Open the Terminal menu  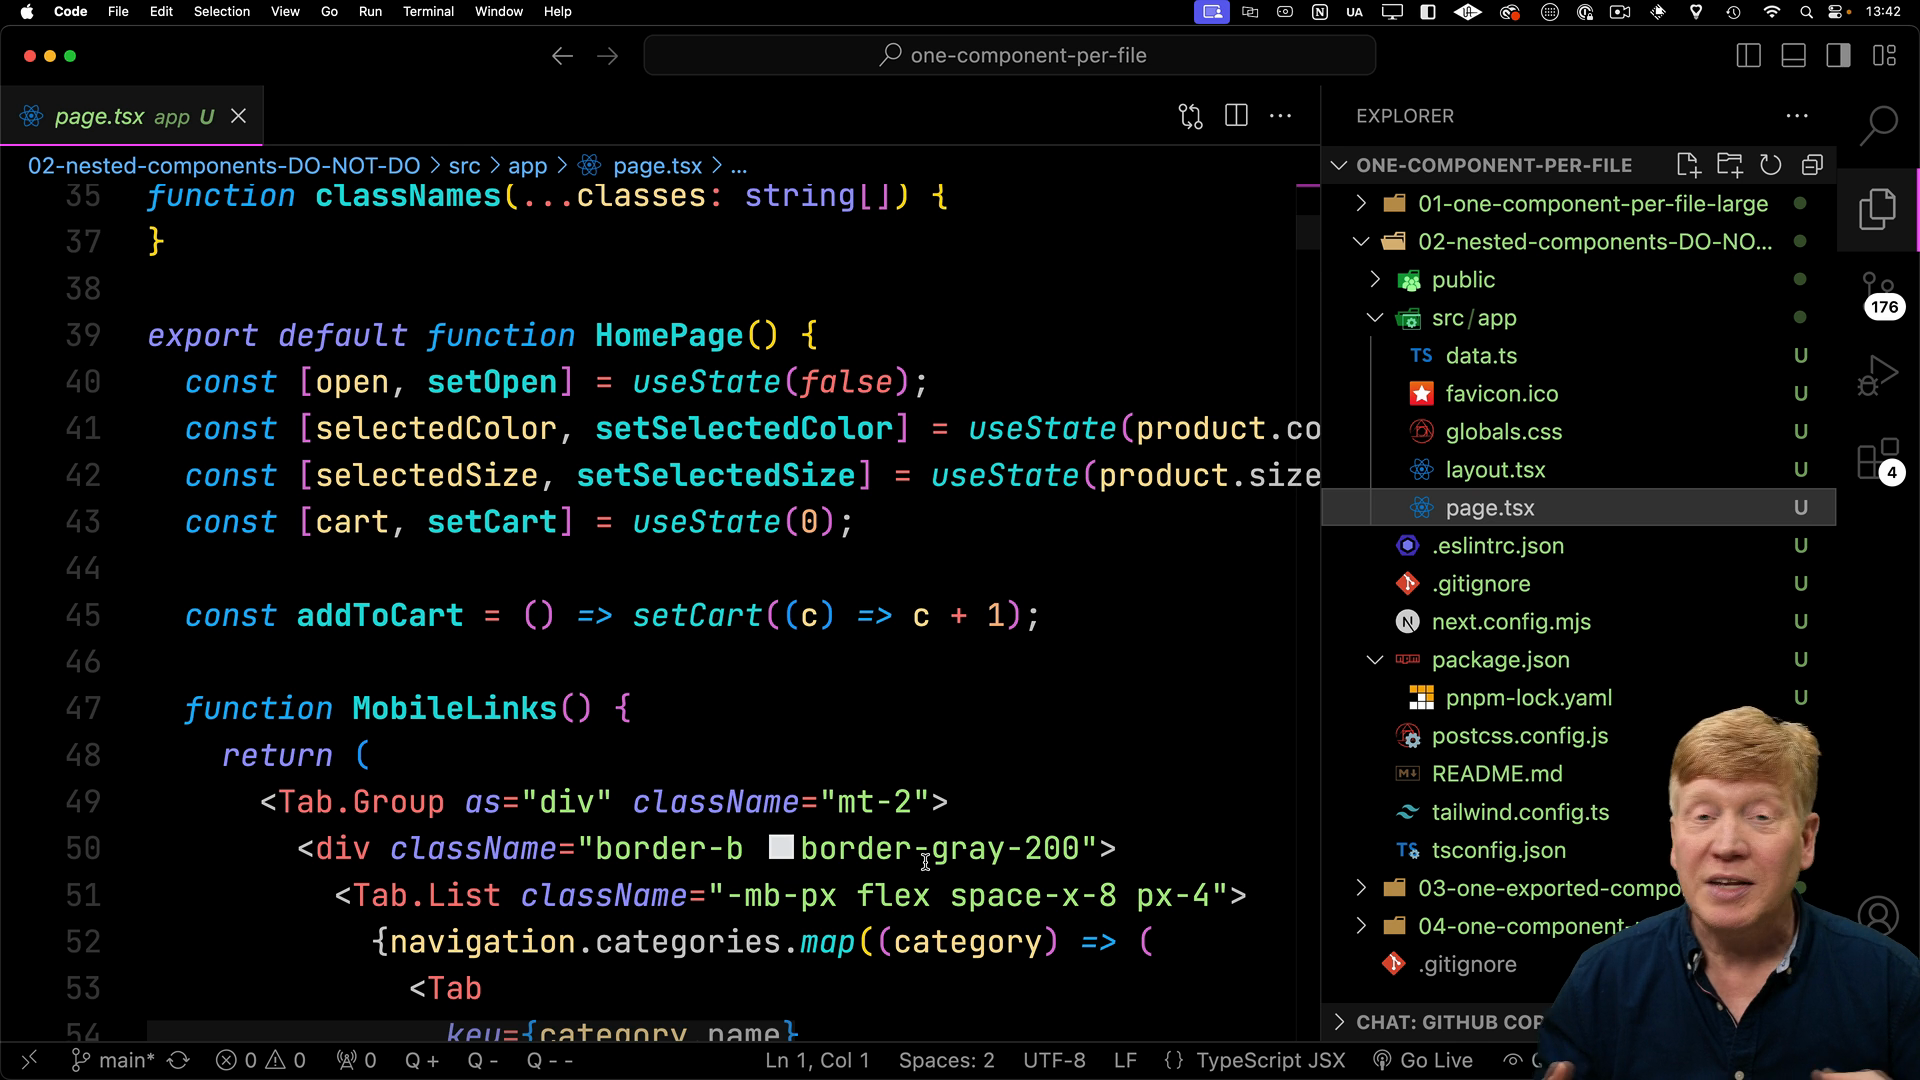coord(428,12)
